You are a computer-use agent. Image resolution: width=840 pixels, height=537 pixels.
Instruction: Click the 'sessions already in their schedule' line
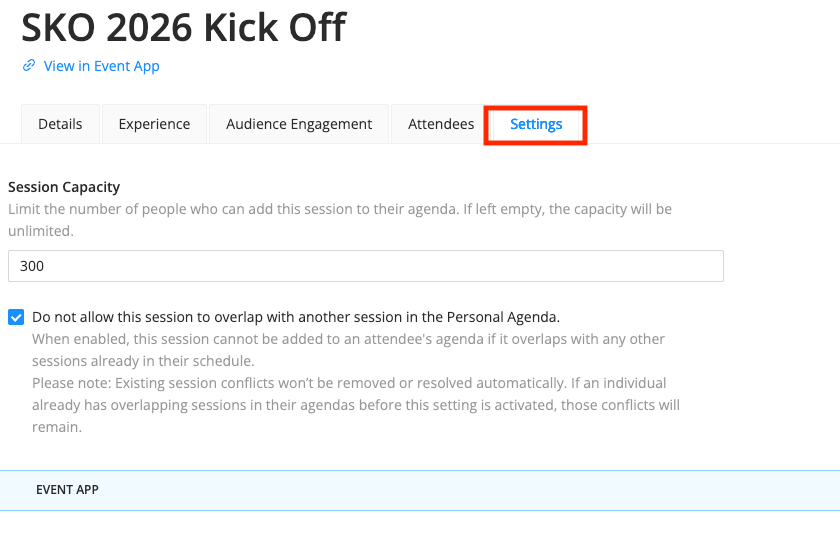143,361
